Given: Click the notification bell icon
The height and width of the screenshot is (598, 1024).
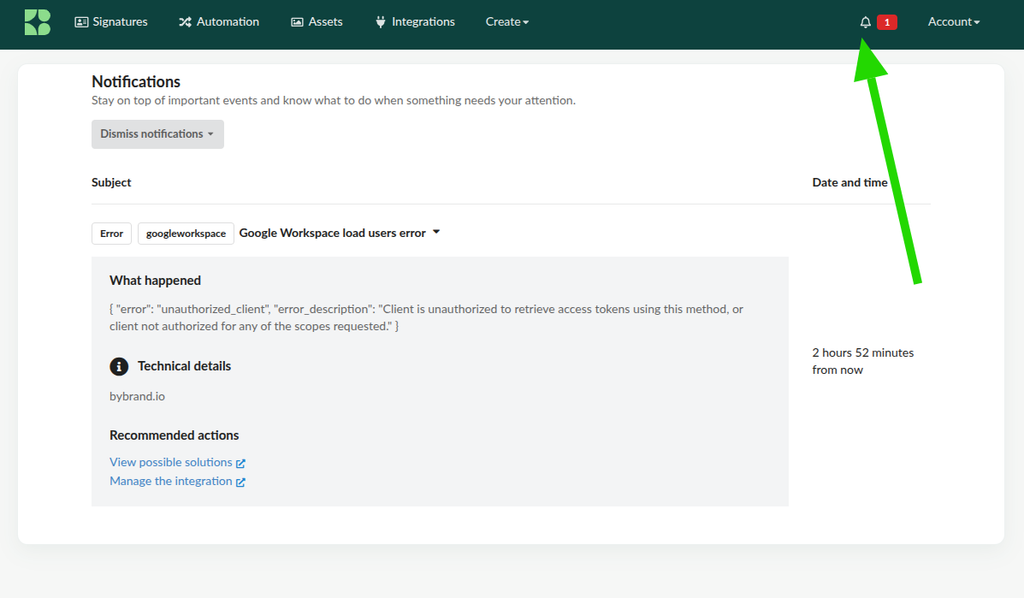Looking at the screenshot, I should coord(865,22).
